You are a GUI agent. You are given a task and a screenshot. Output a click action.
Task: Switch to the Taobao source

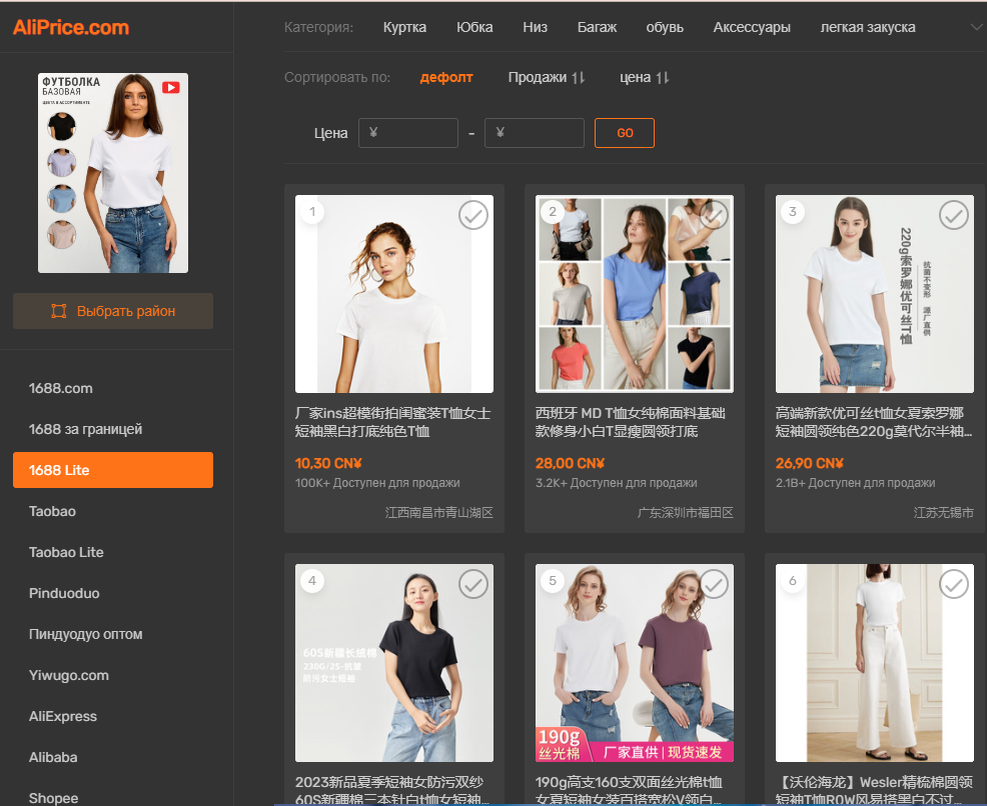click(52, 511)
